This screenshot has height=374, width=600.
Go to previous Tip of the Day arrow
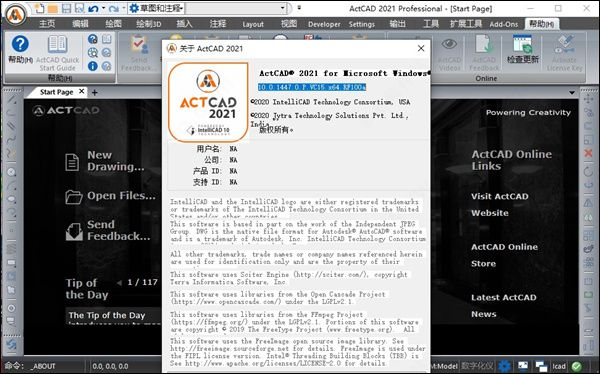tap(119, 283)
